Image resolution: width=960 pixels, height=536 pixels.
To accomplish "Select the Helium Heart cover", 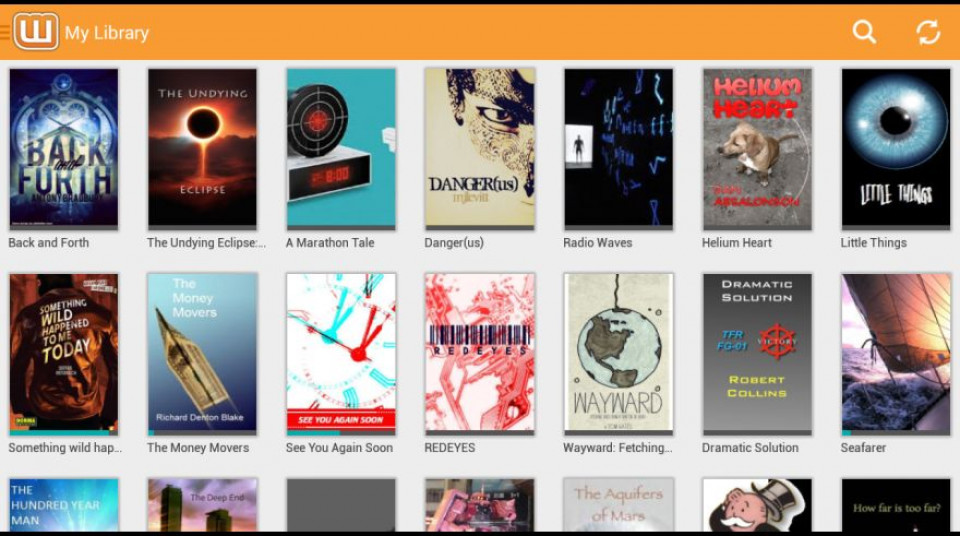I will [757, 148].
